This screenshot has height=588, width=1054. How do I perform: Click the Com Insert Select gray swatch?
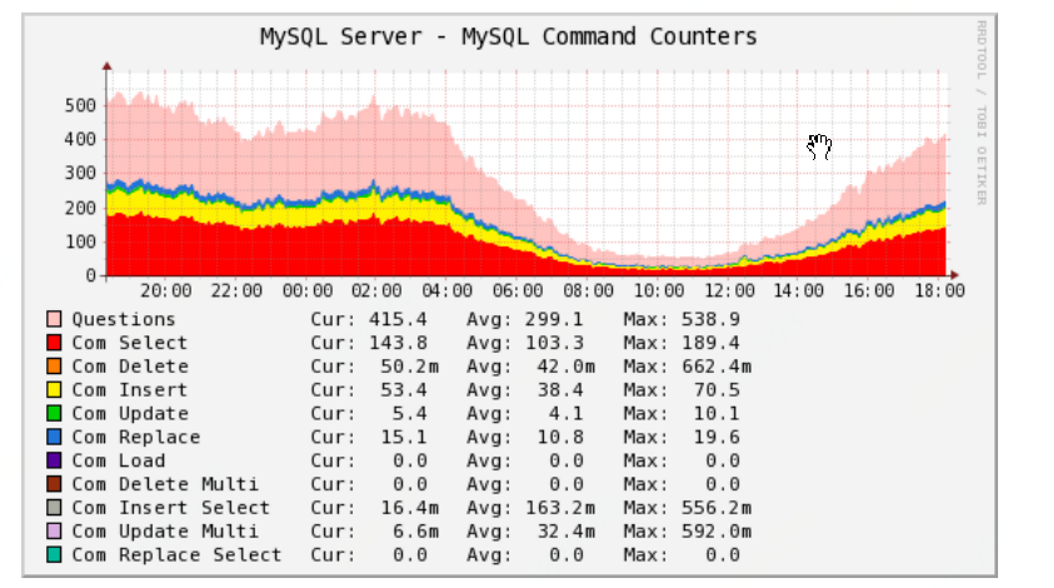coord(54,507)
